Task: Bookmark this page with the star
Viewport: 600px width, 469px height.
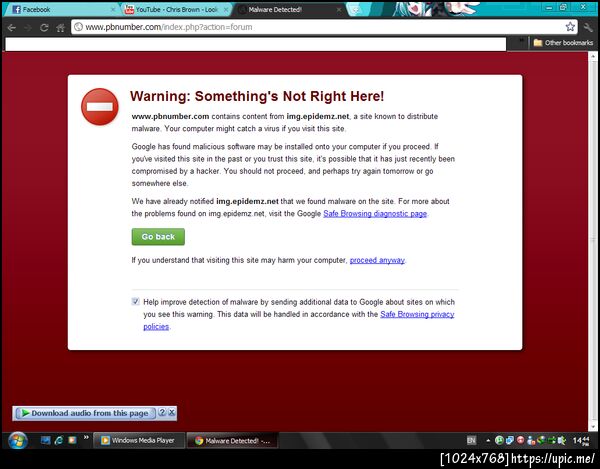Action: click(570, 27)
